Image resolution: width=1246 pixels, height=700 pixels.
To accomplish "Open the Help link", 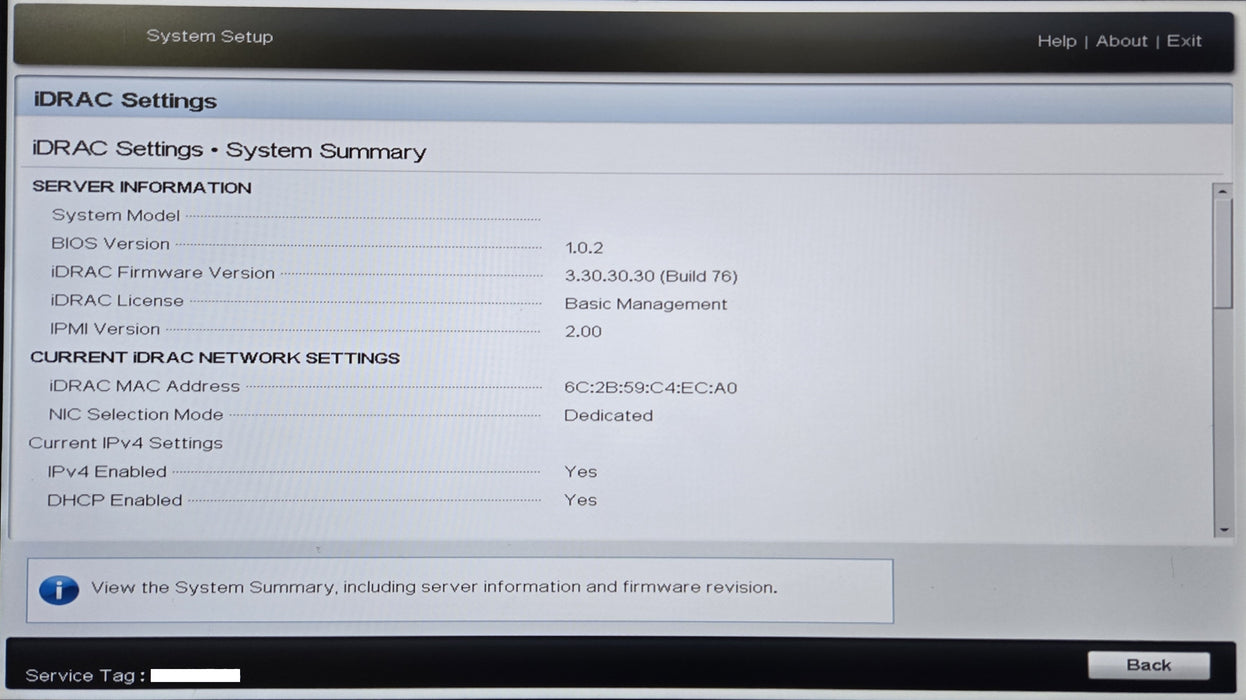I will tap(1056, 41).
